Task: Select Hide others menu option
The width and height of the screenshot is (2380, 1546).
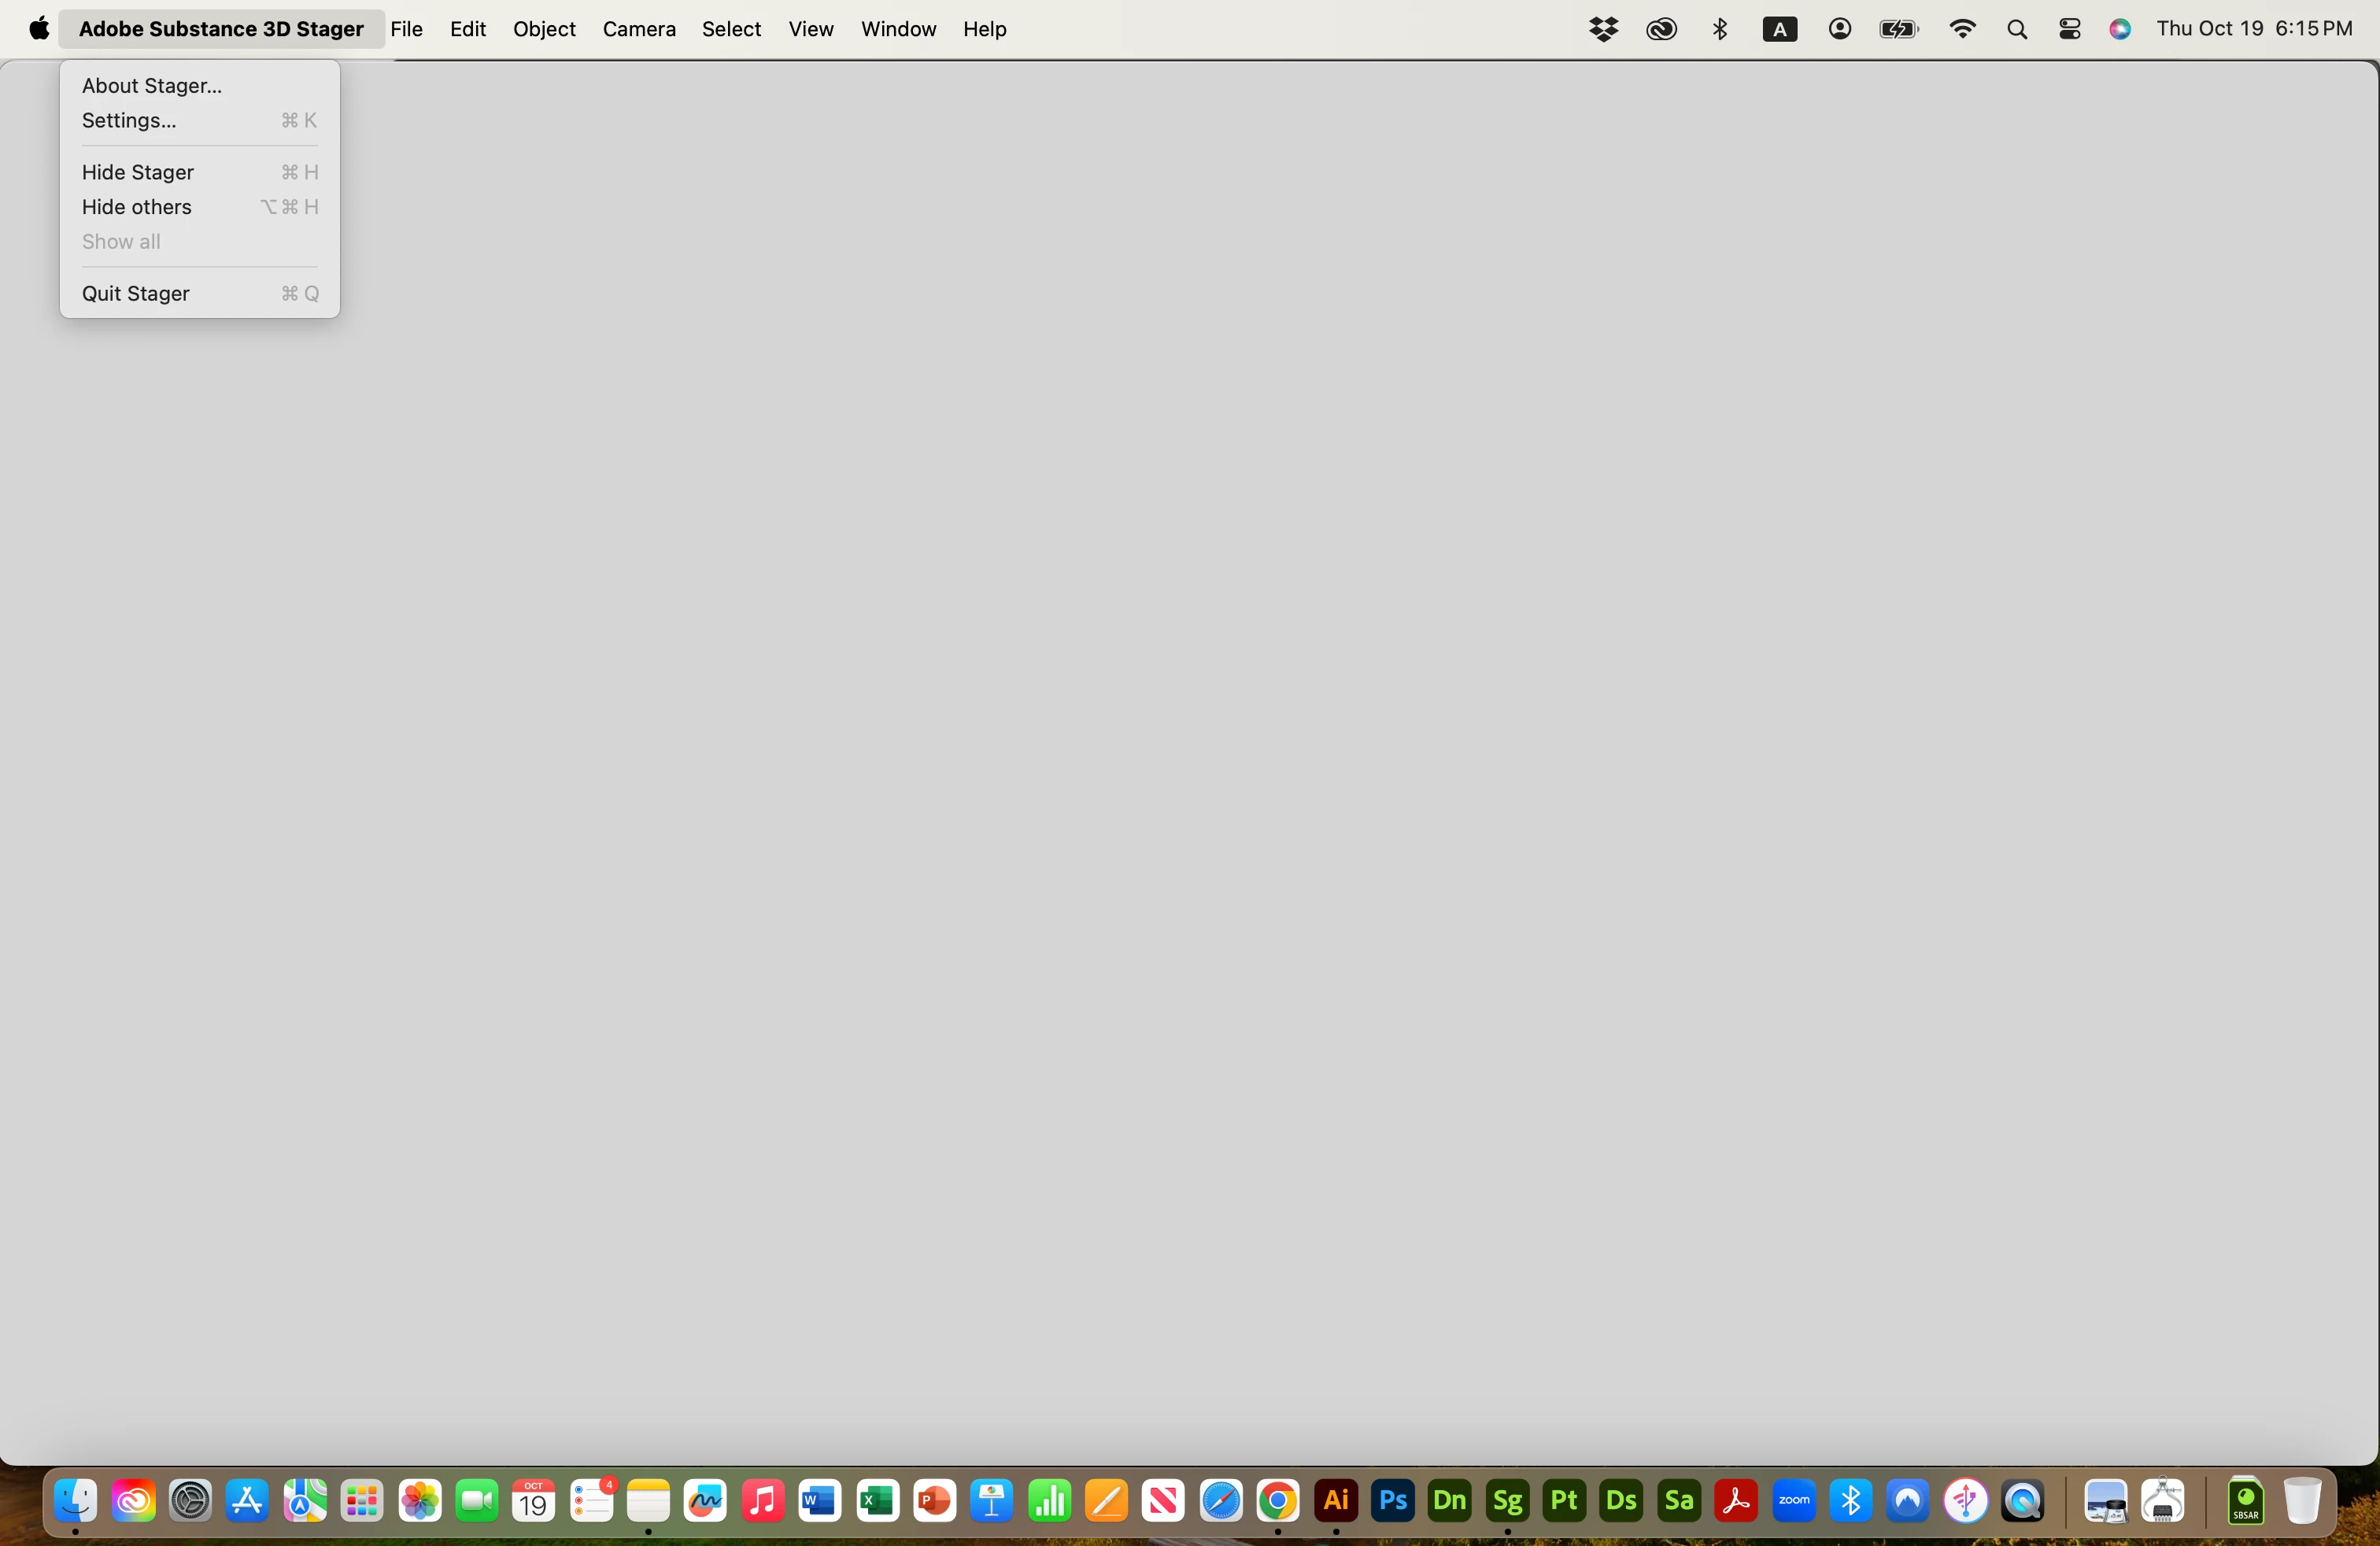Action: [137, 207]
